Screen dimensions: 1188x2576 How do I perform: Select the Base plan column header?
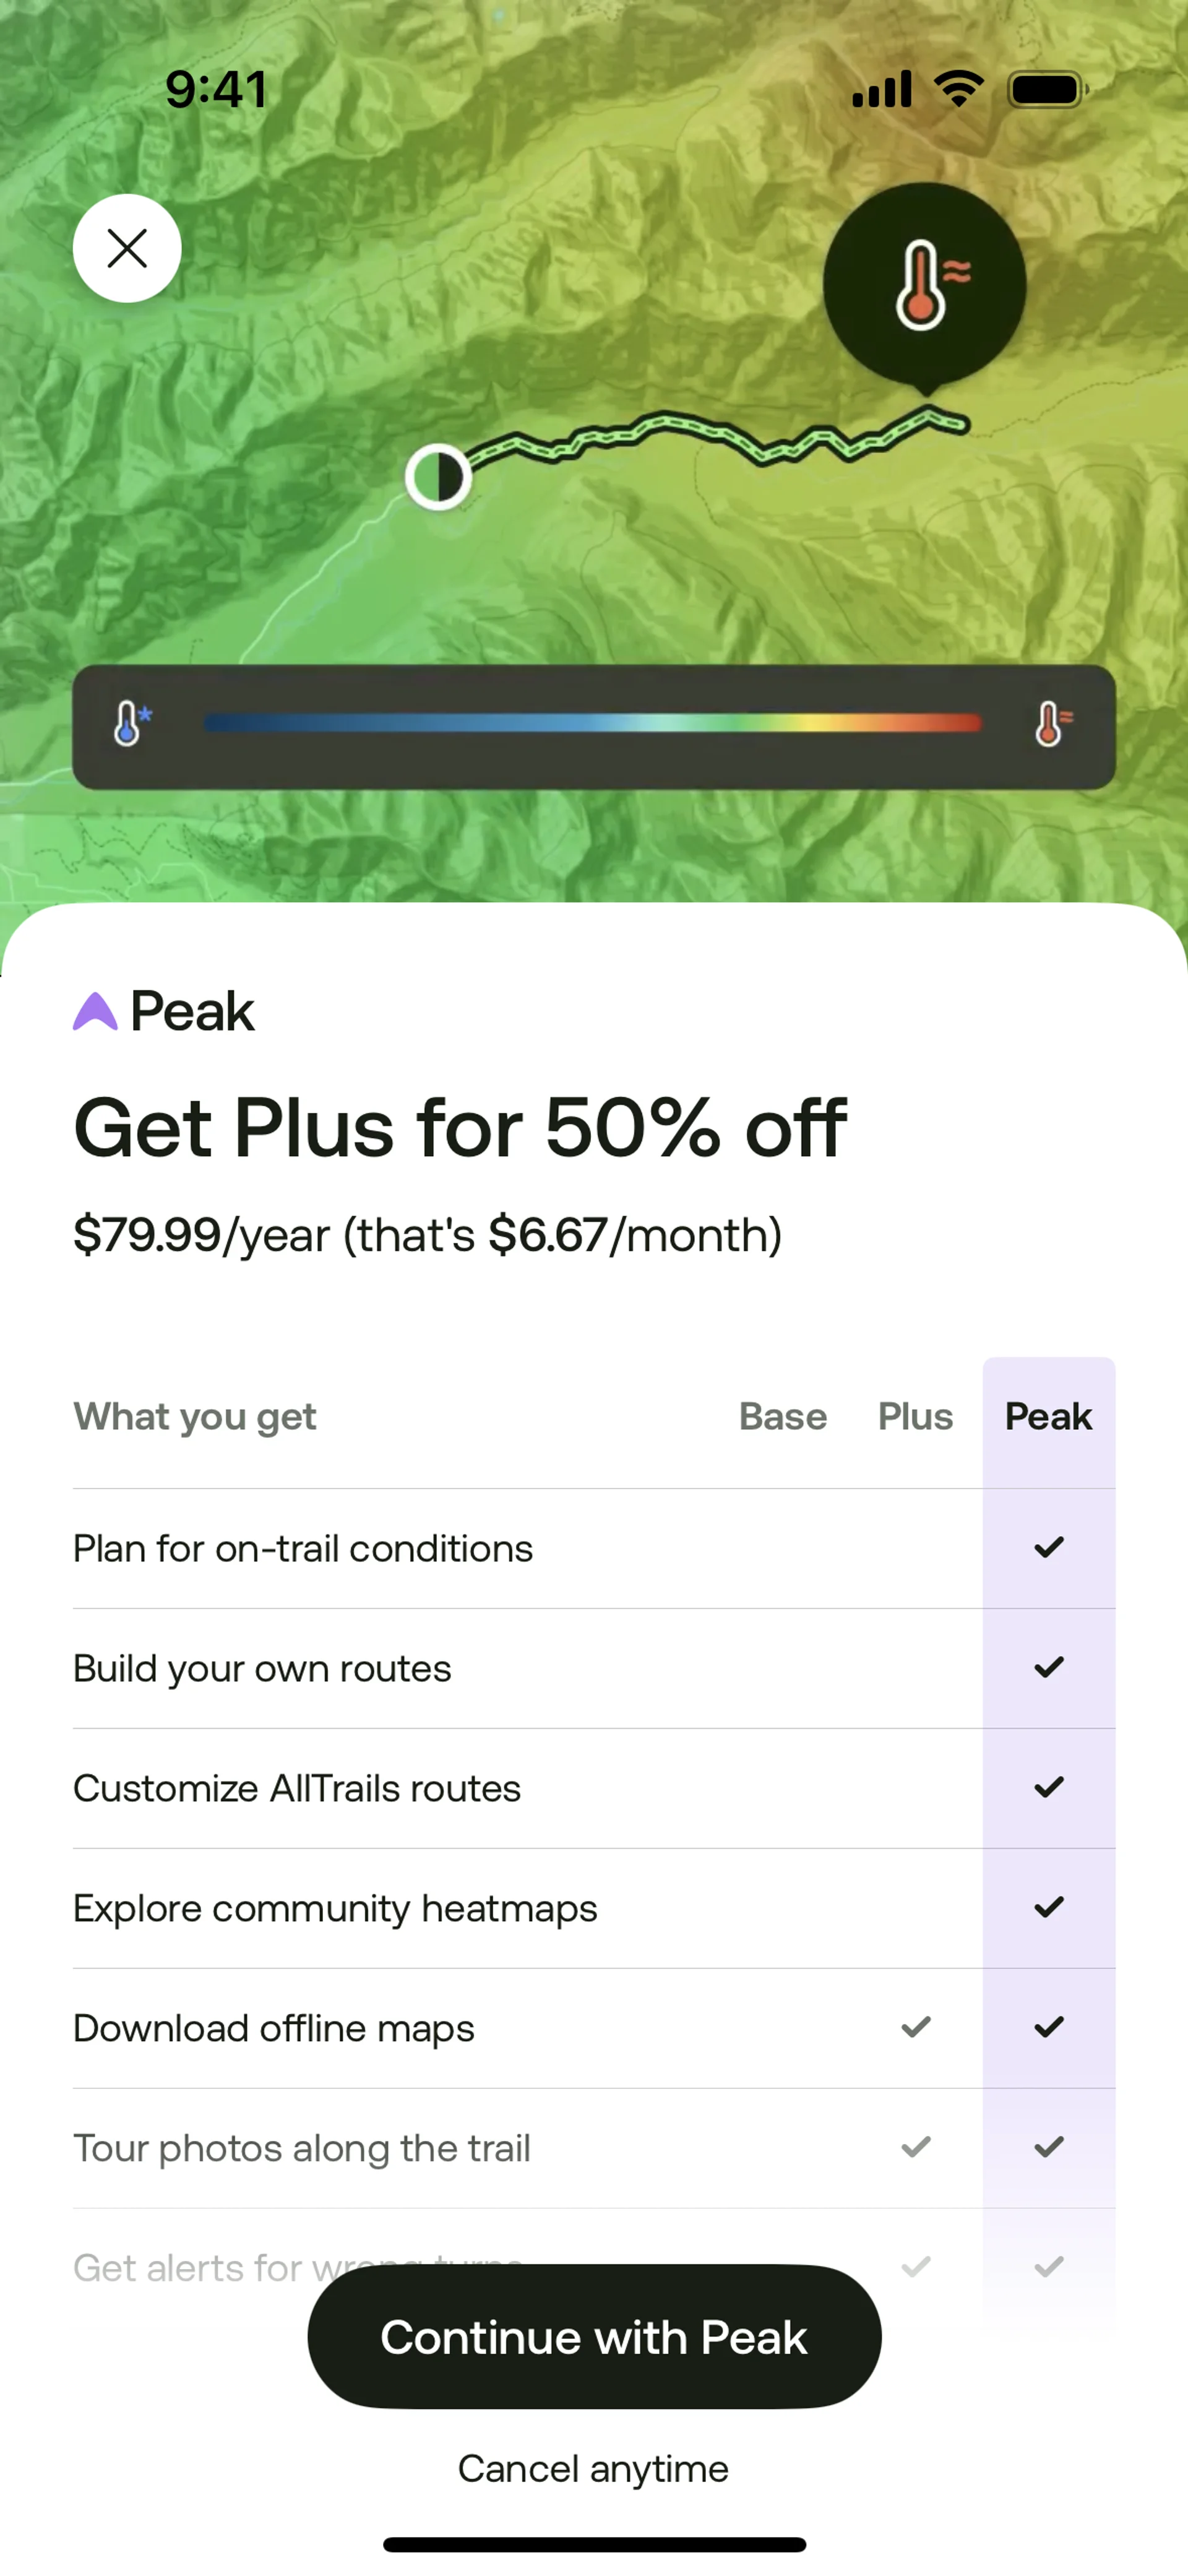(783, 1416)
